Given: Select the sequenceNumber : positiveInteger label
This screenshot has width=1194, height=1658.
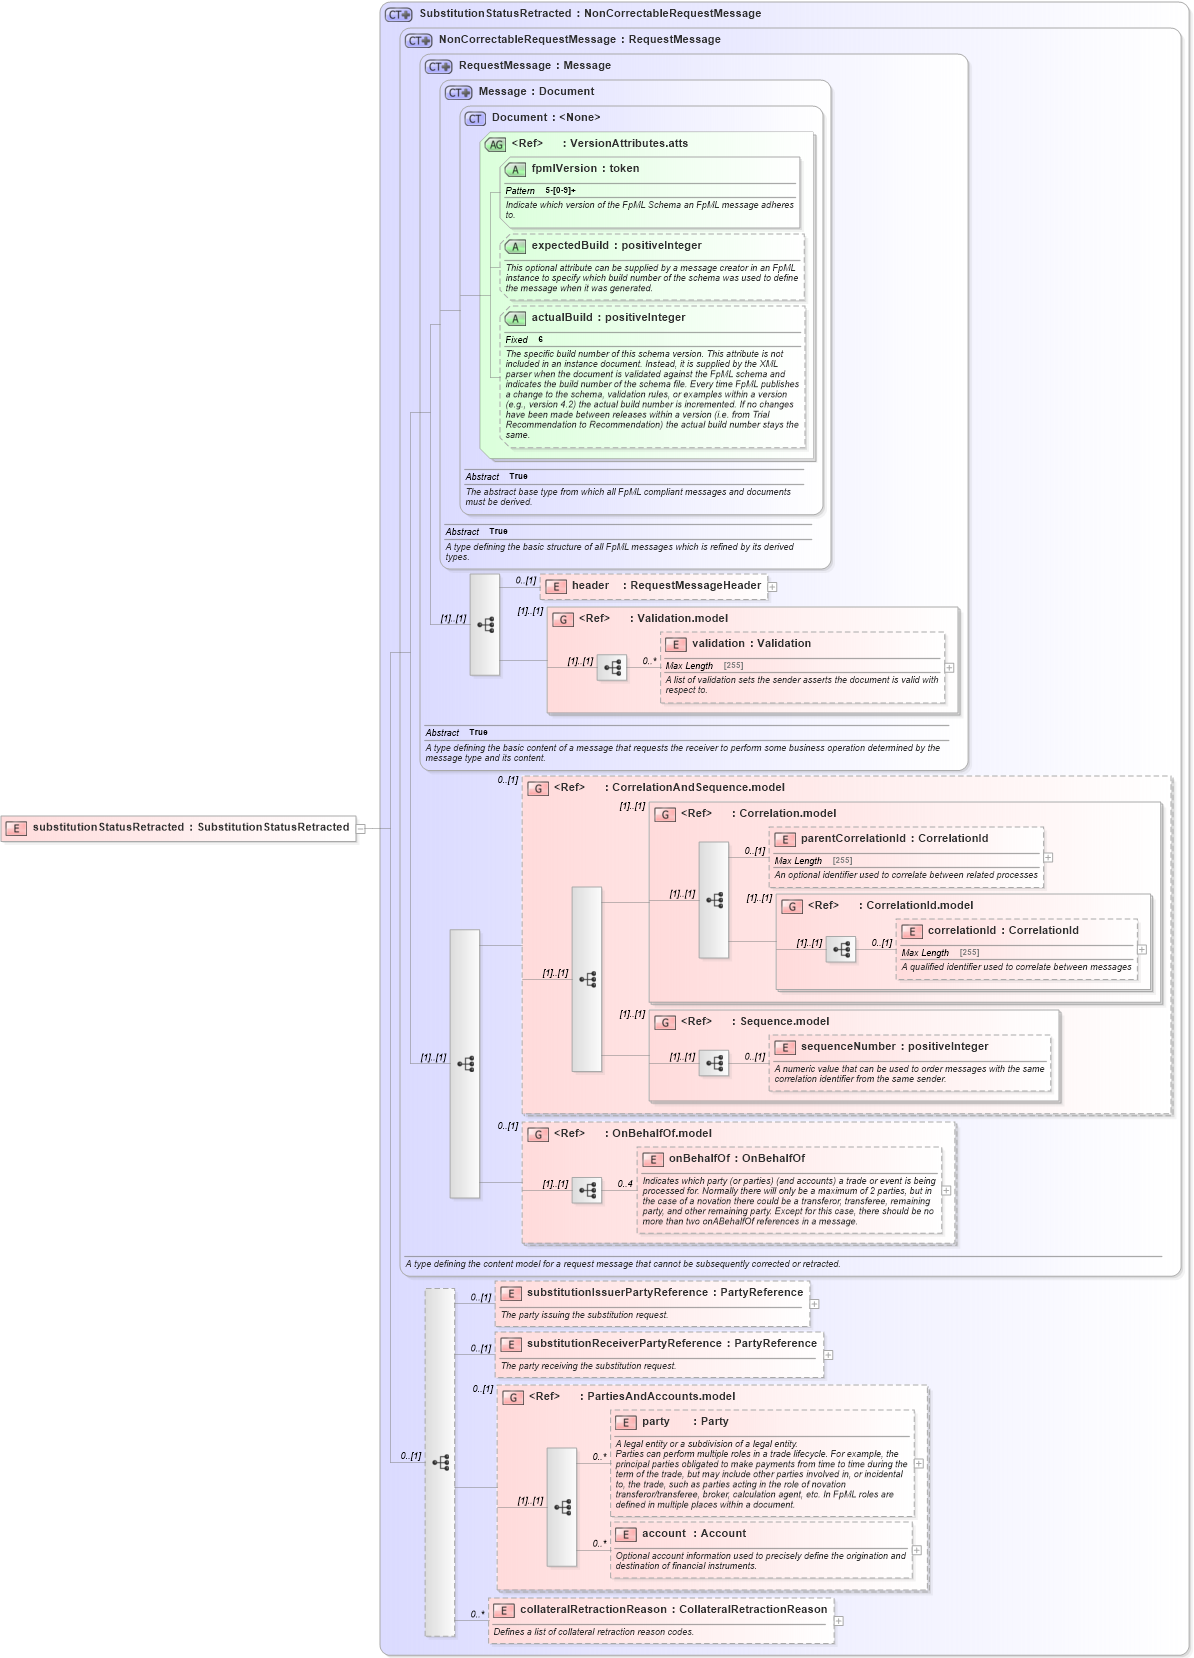Looking at the screenshot, I should pyautogui.click(x=894, y=1047).
